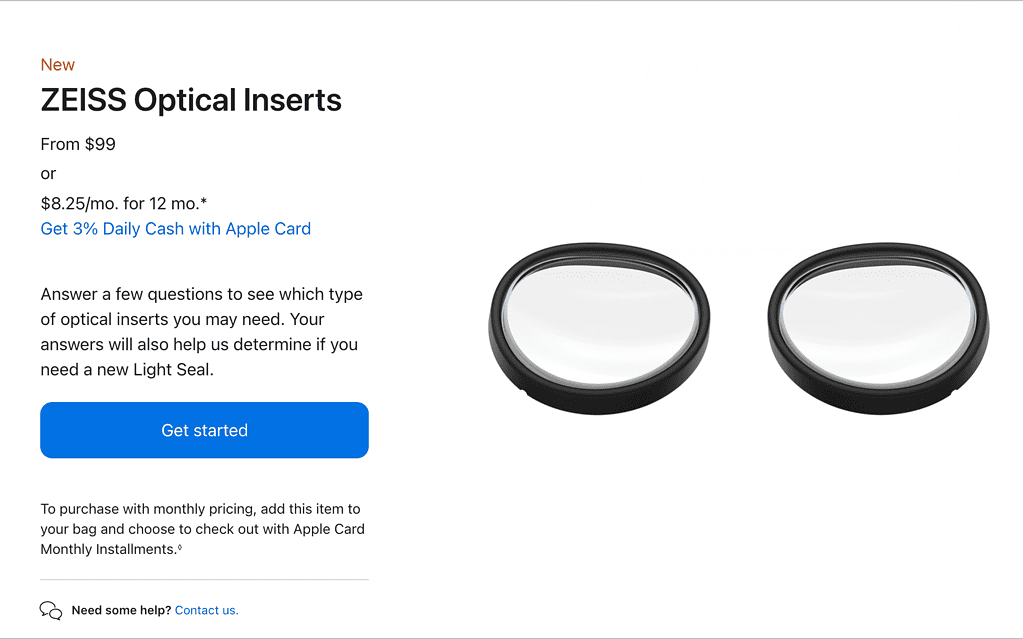Click the From $99 price text
1023x639 pixels.
(x=78, y=144)
